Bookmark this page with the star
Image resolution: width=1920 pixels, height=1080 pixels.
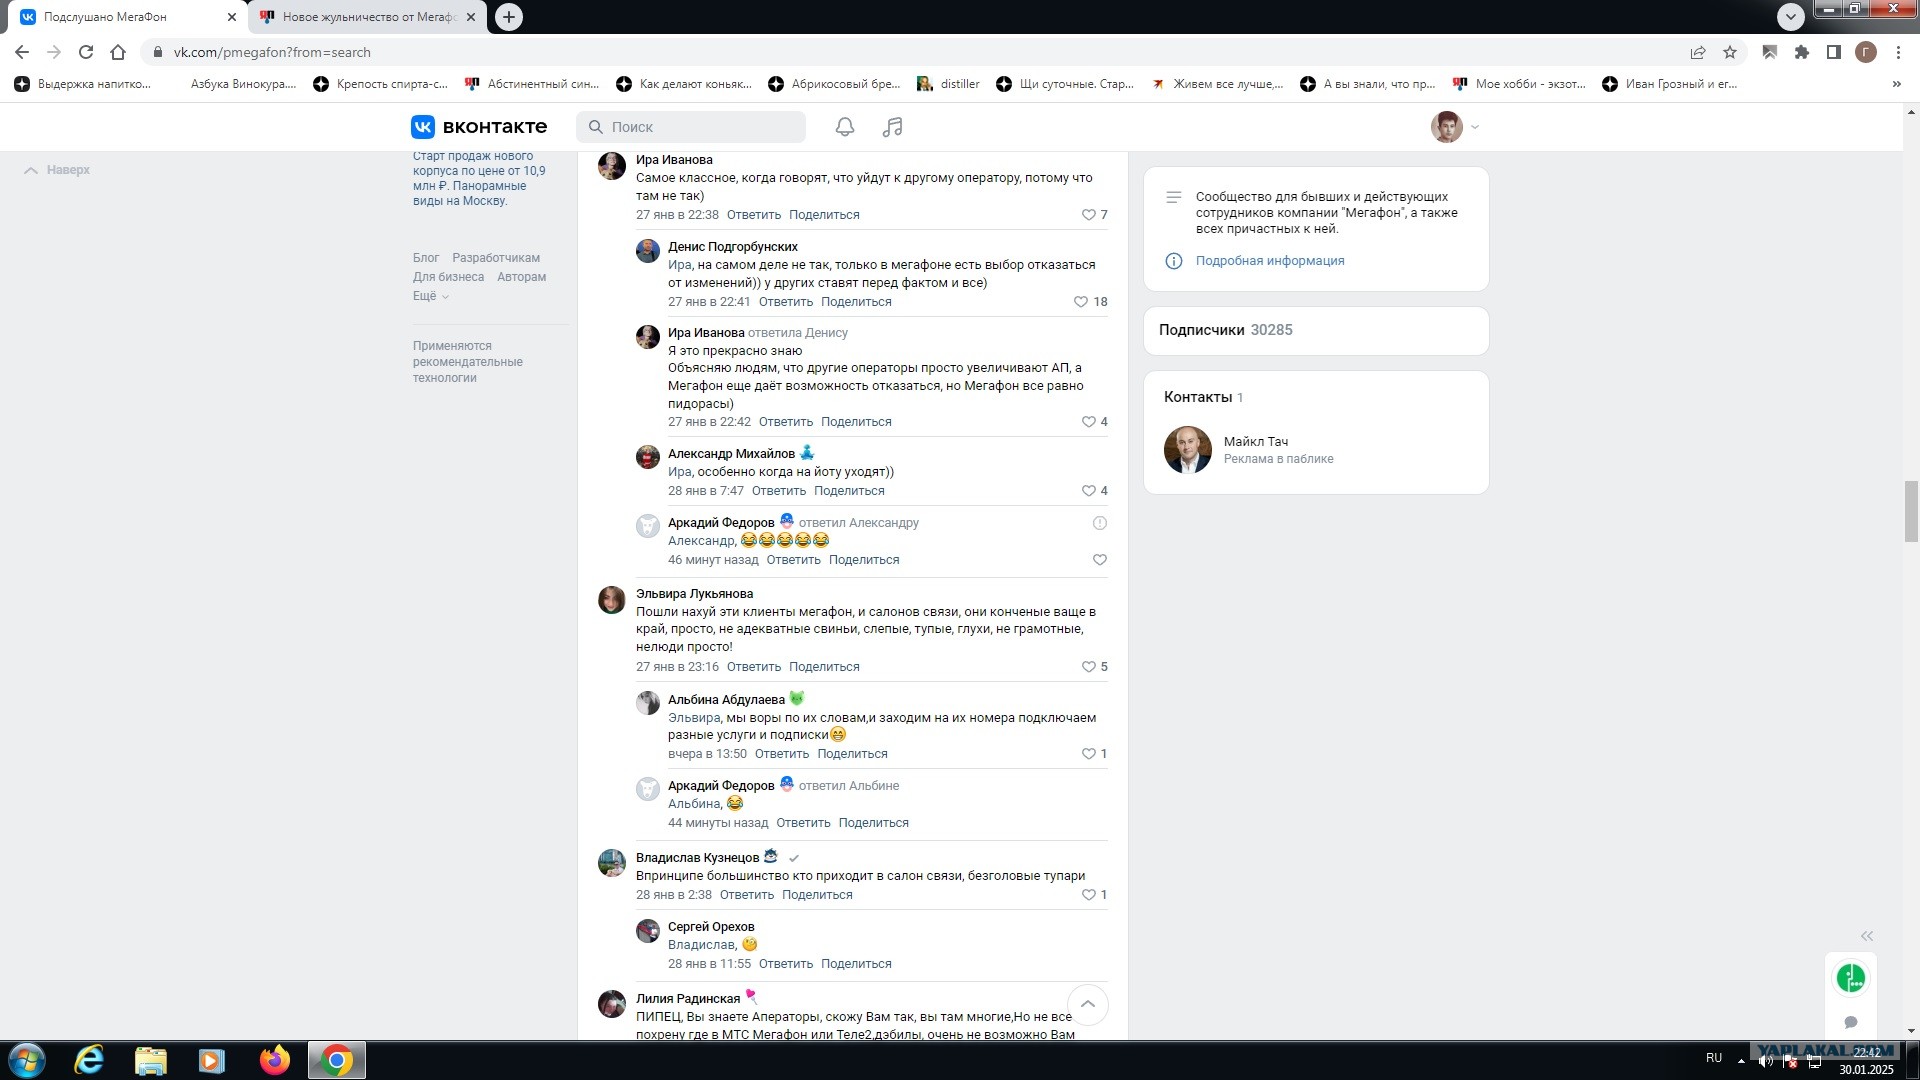tap(1730, 52)
